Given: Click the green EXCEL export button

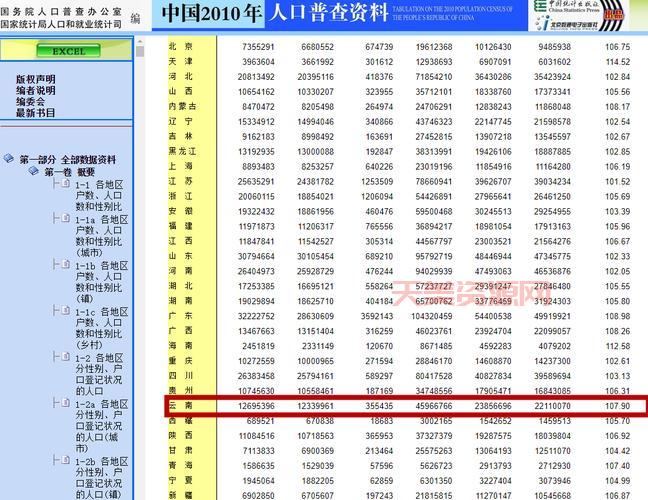Looking at the screenshot, I should coord(68,51).
